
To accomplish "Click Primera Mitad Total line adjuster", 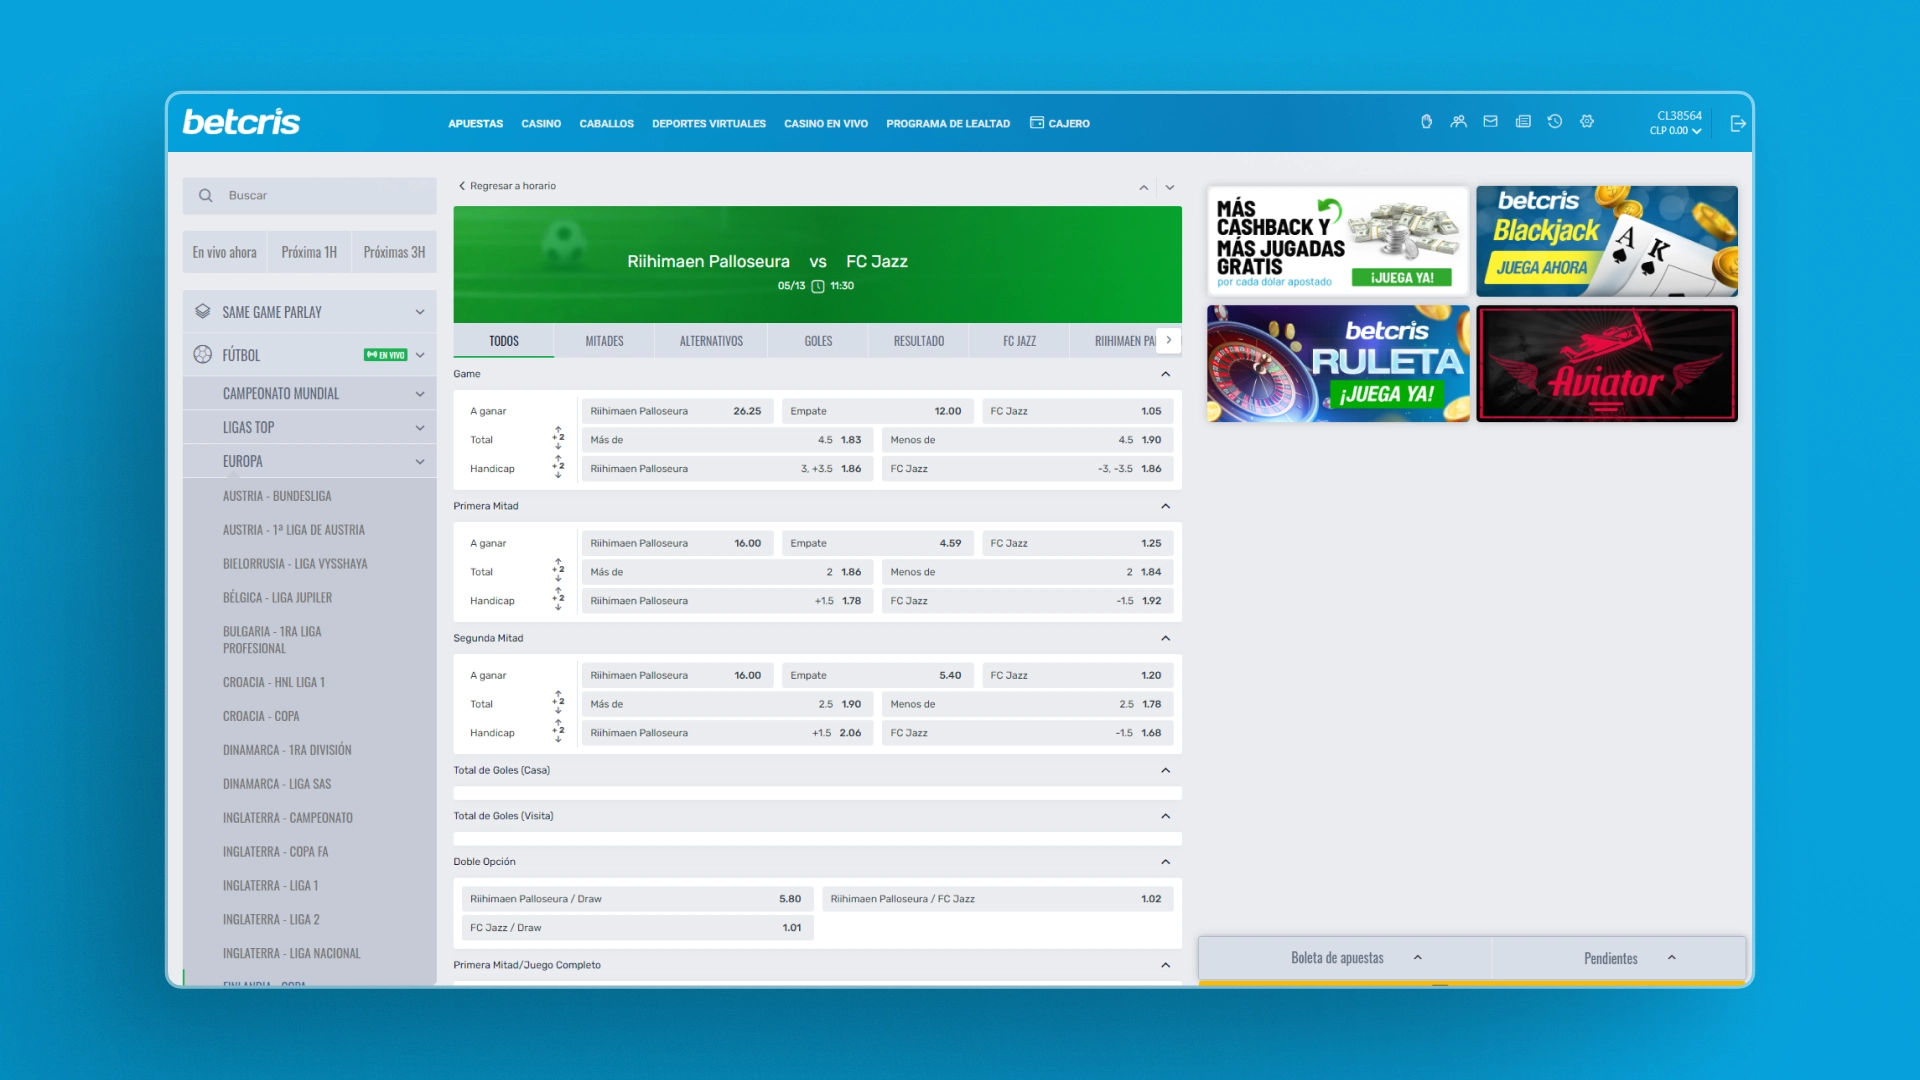I will tap(558, 571).
